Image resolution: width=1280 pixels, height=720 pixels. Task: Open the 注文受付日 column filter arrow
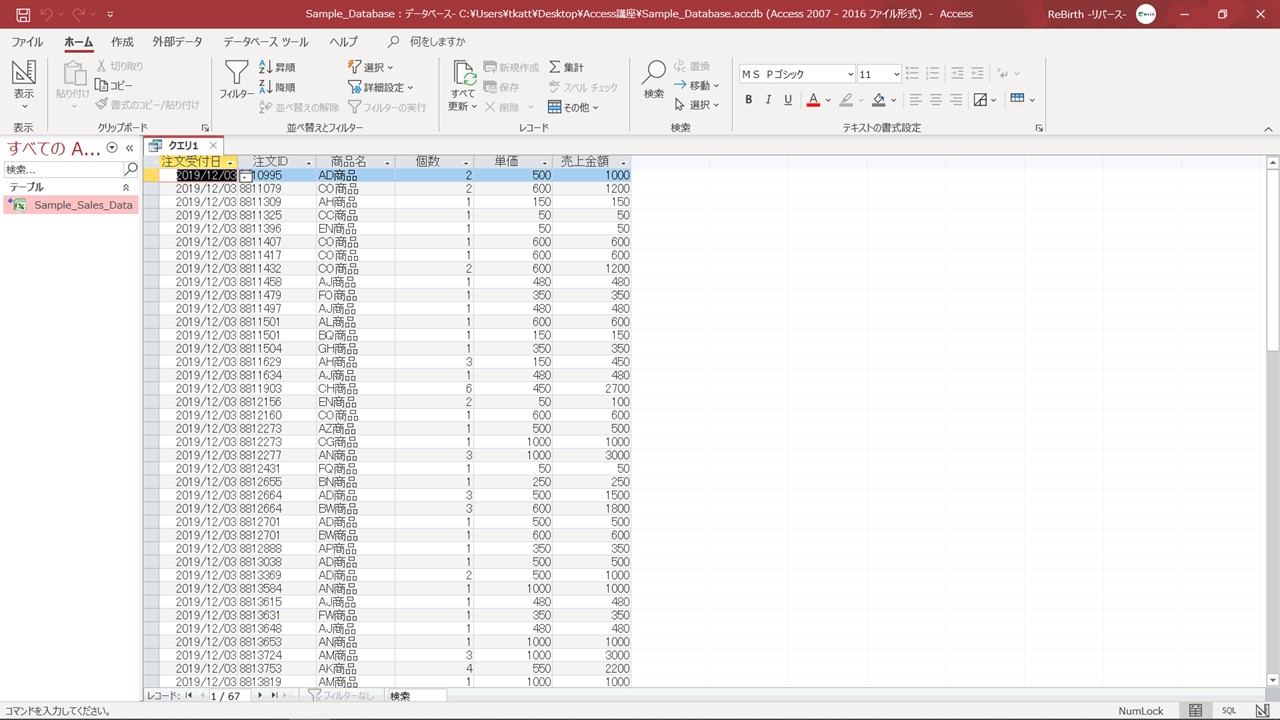coord(231,162)
